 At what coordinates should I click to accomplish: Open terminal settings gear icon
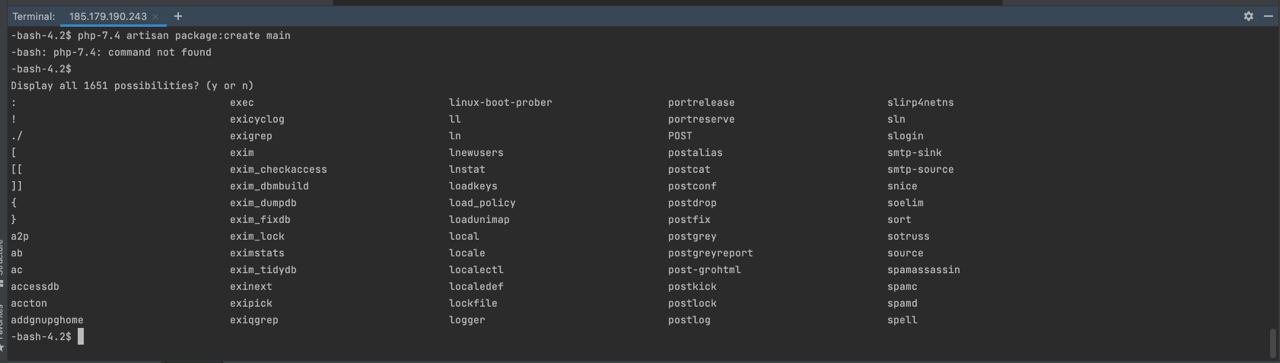point(1248,16)
